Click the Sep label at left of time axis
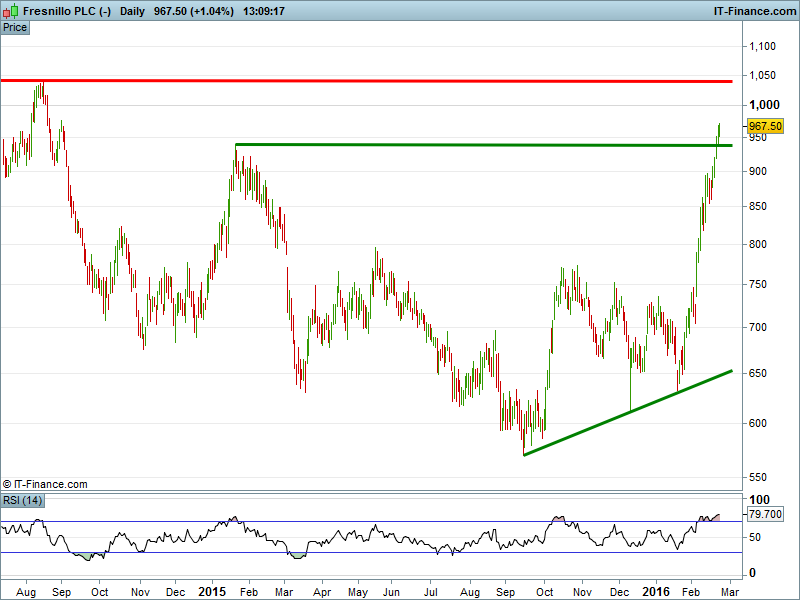Image resolution: width=800 pixels, height=600 pixels. point(60,592)
